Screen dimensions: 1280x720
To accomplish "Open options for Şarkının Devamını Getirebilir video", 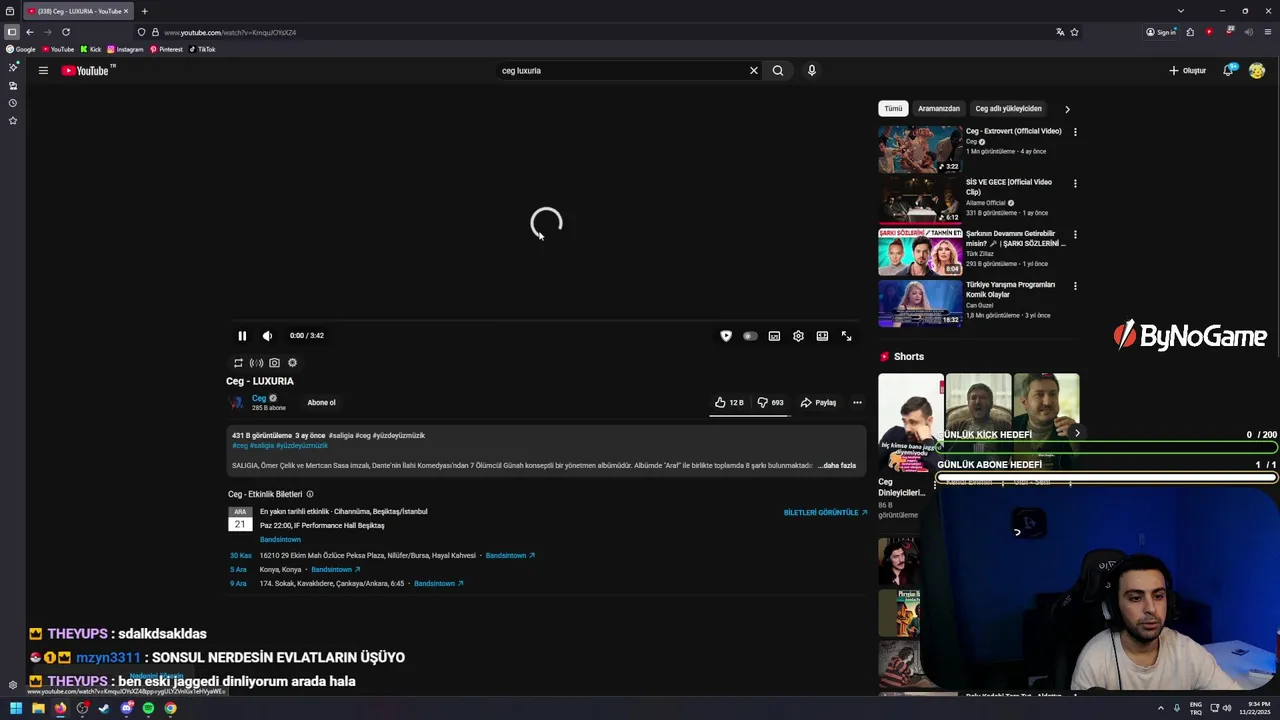I will coord(1075,235).
